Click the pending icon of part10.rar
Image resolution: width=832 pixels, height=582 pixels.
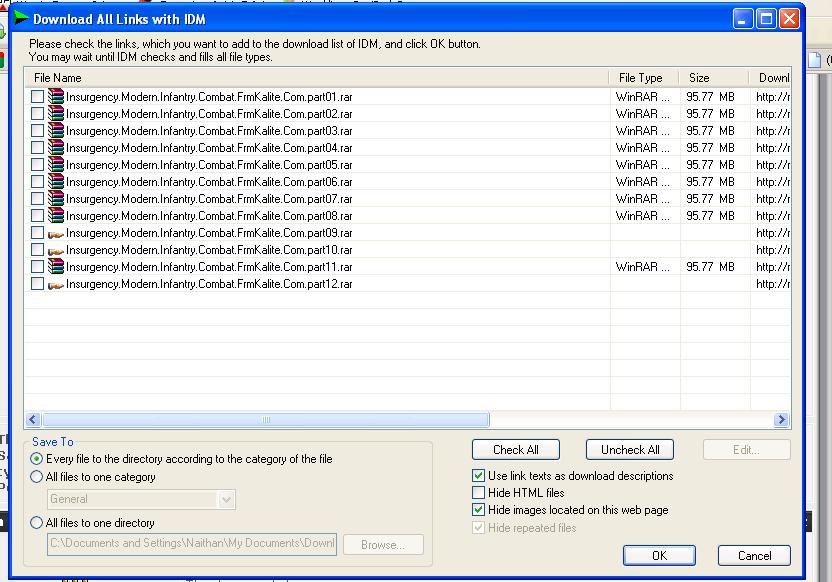(56, 251)
